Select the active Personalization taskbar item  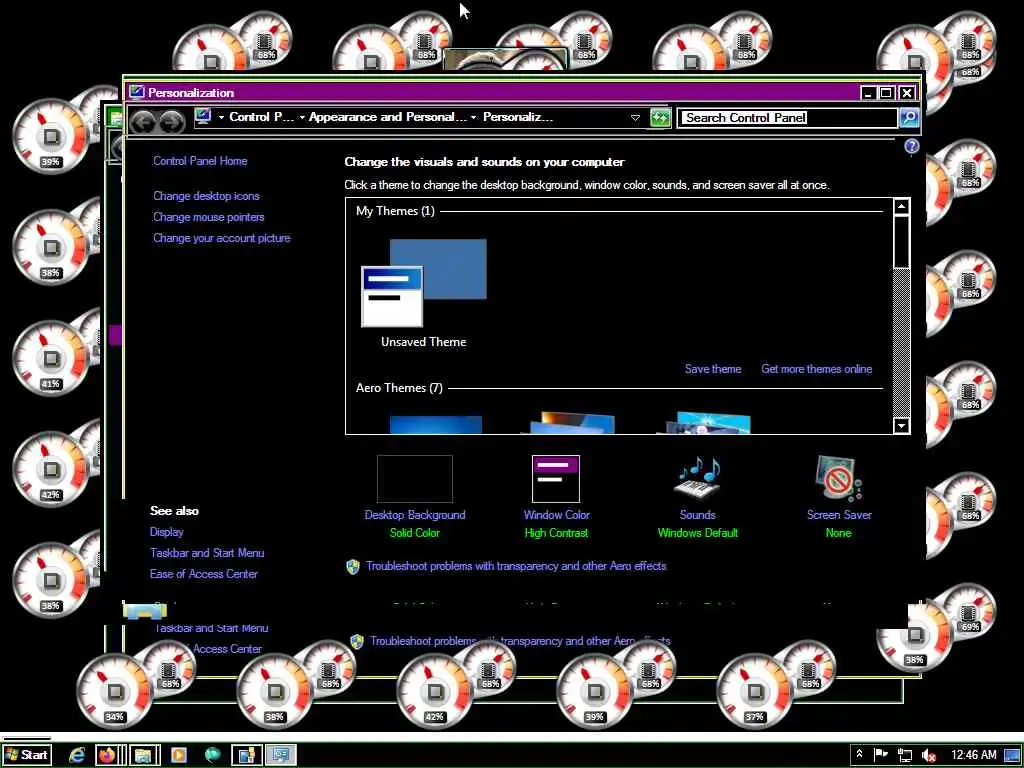(x=281, y=755)
